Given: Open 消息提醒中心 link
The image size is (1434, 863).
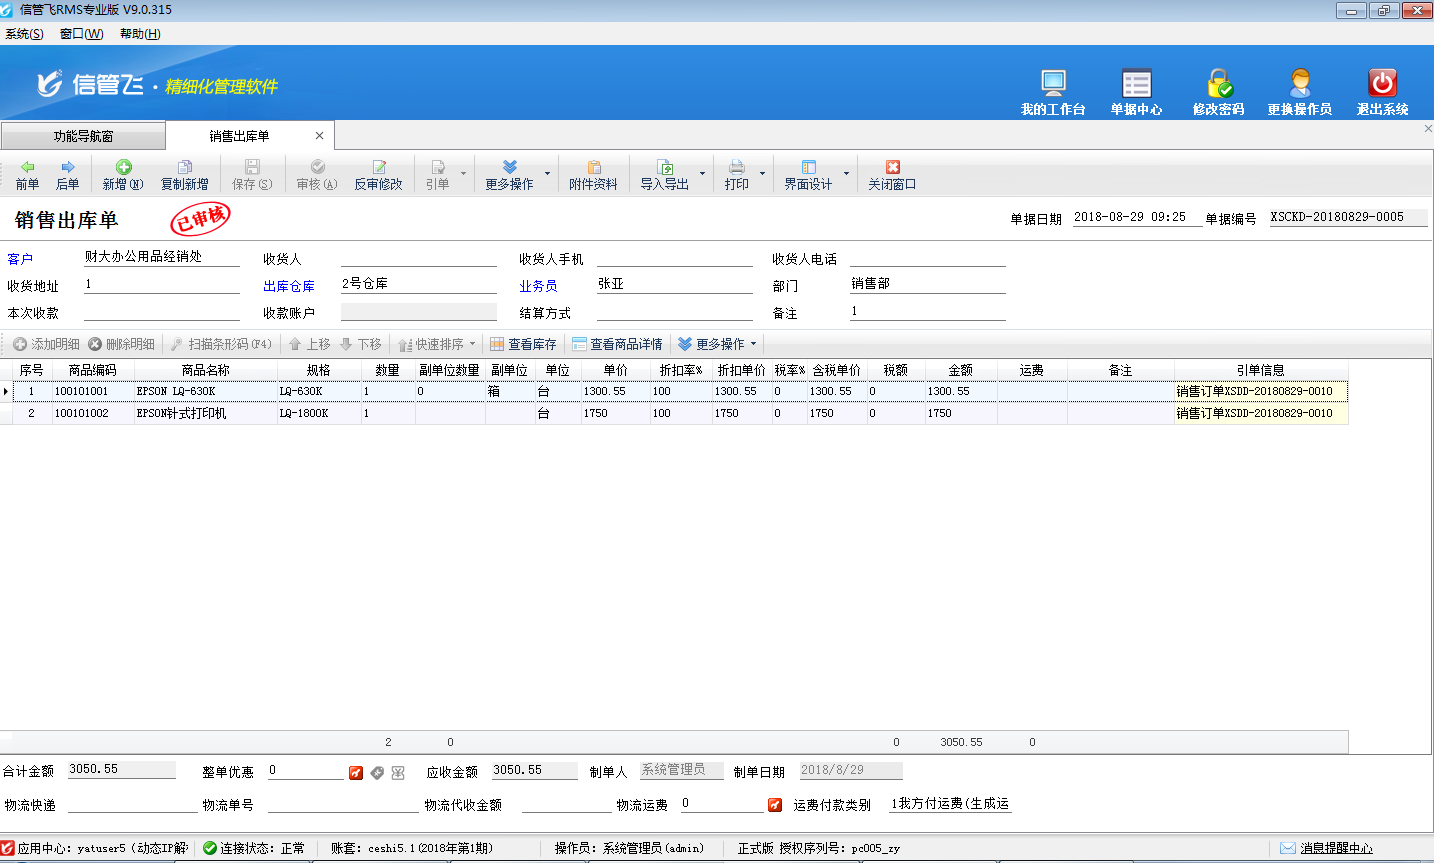Looking at the screenshot, I should (1335, 848).
